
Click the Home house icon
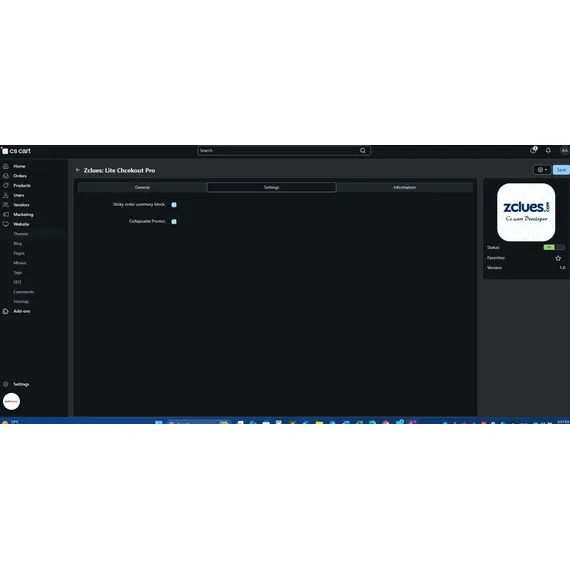tap(6, 166)
